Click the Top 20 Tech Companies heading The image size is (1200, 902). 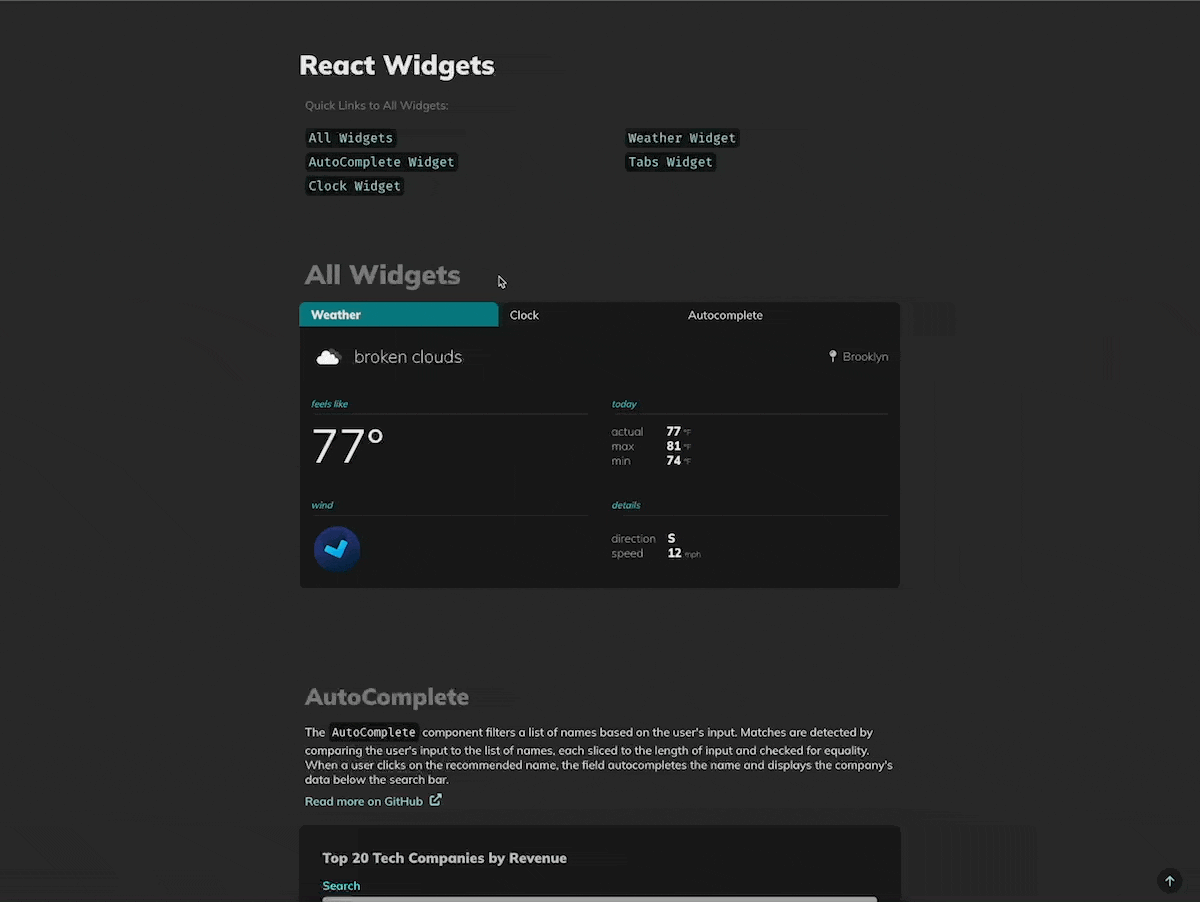coord(444,858)
